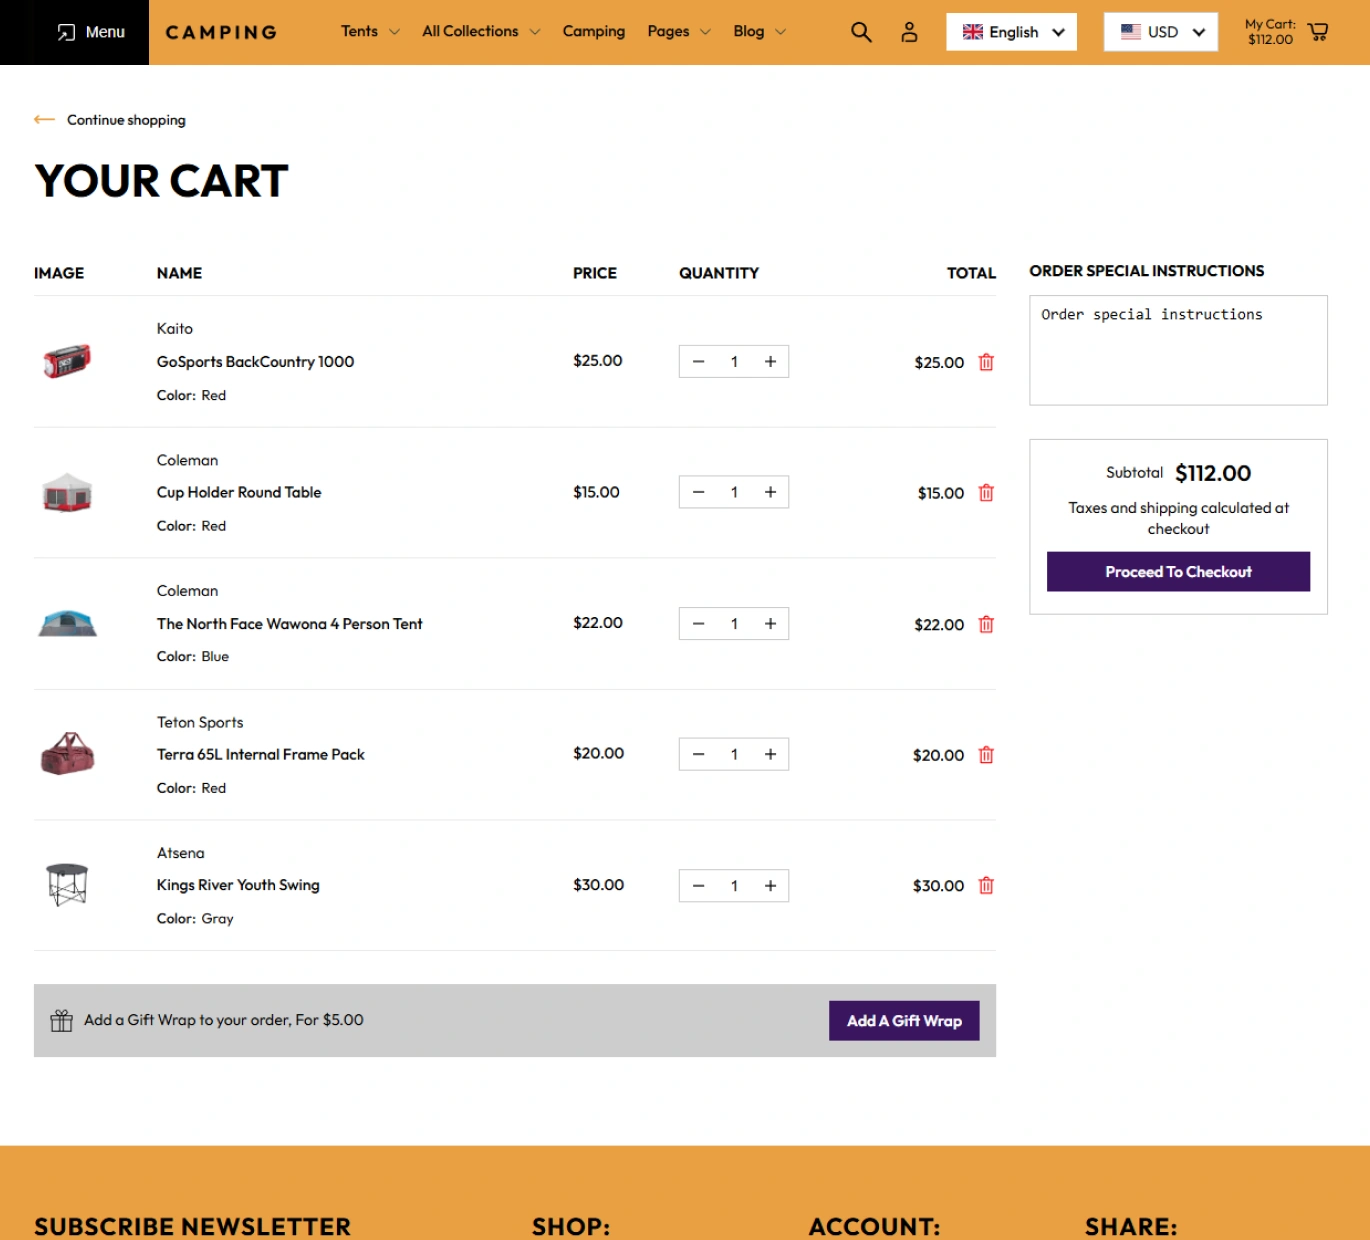Click the Atsena brand name
Screen dimensions: 1370x1240
click(180, 853)
